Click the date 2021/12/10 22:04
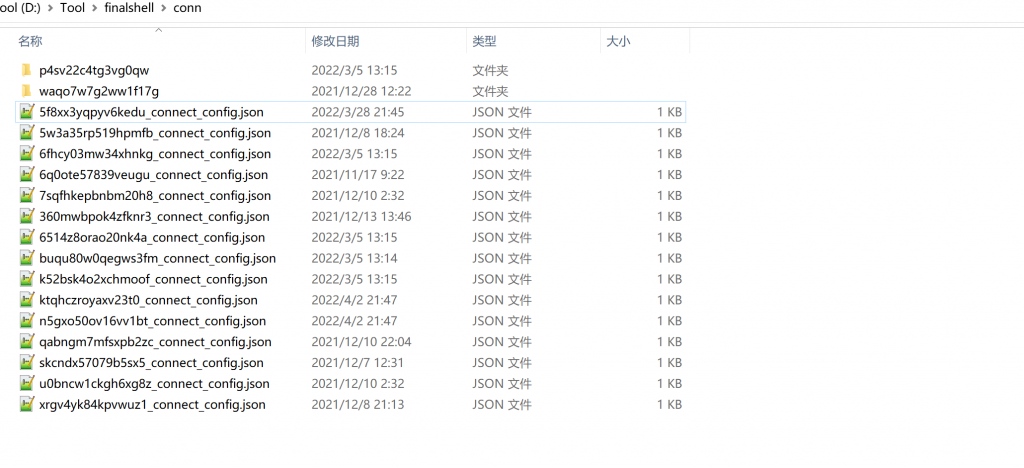The width and height of the screenshot is (1024, 468). coord(361,341)
